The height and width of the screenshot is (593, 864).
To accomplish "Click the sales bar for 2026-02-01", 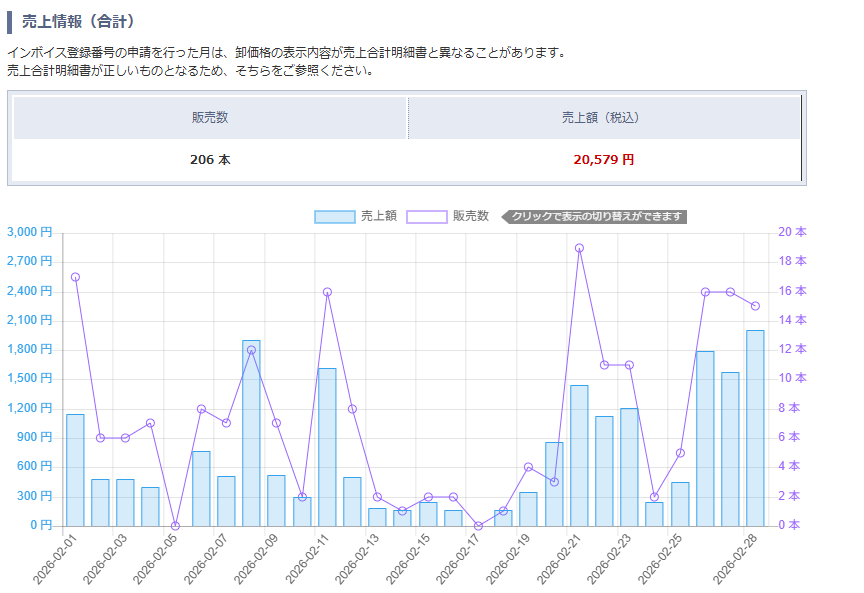I will point(75,470).
